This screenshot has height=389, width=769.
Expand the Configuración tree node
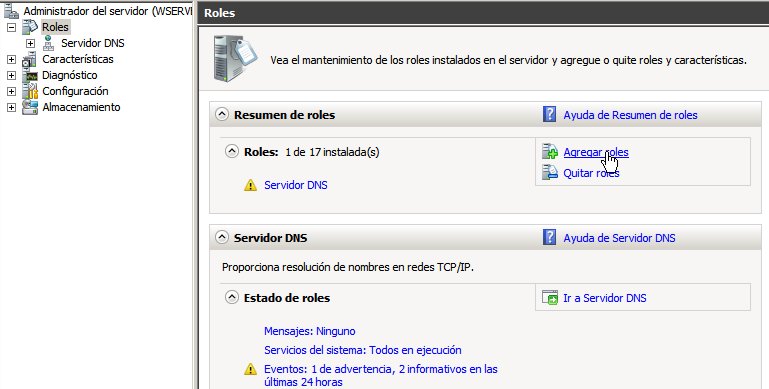tap(11, 92)
